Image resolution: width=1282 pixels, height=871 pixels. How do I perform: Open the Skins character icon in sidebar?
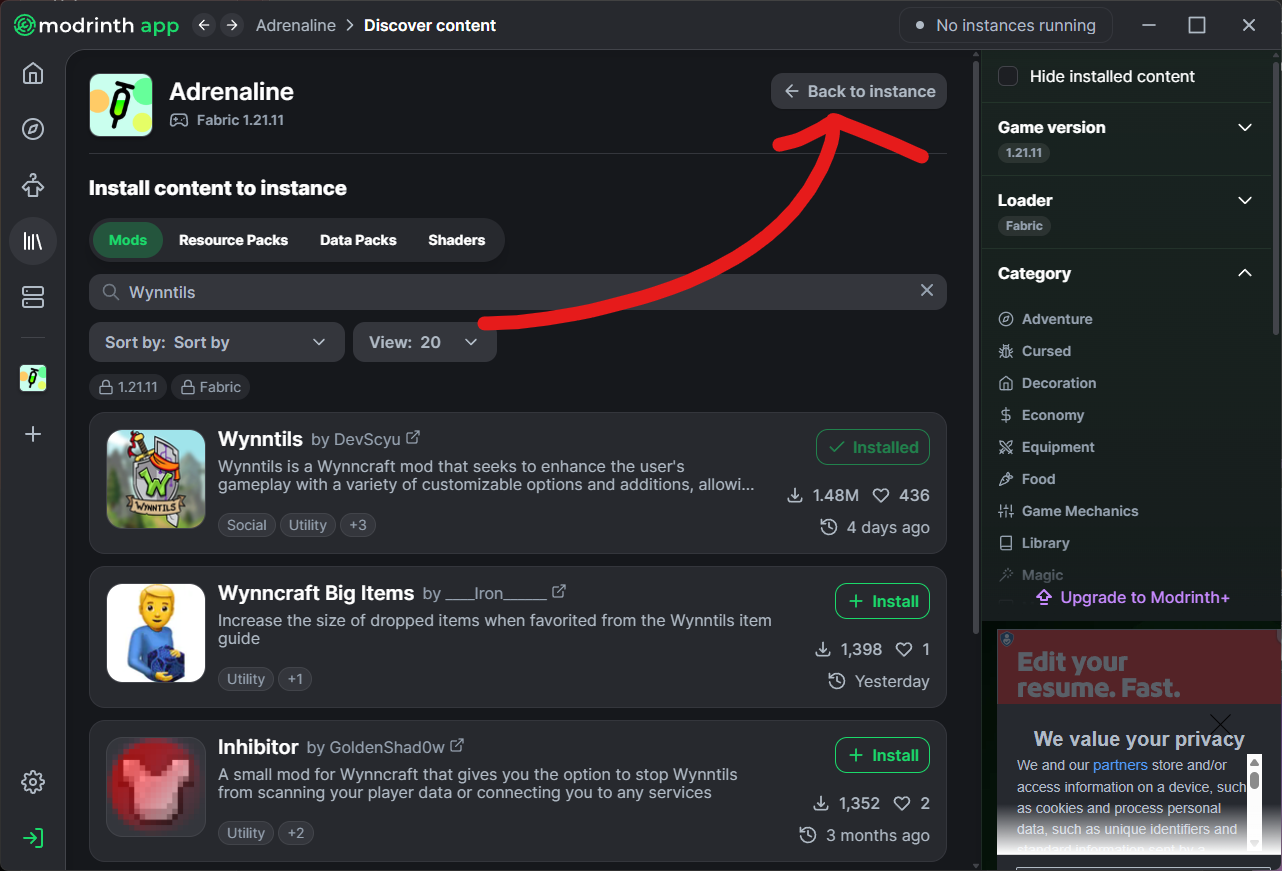pos(33,186)
